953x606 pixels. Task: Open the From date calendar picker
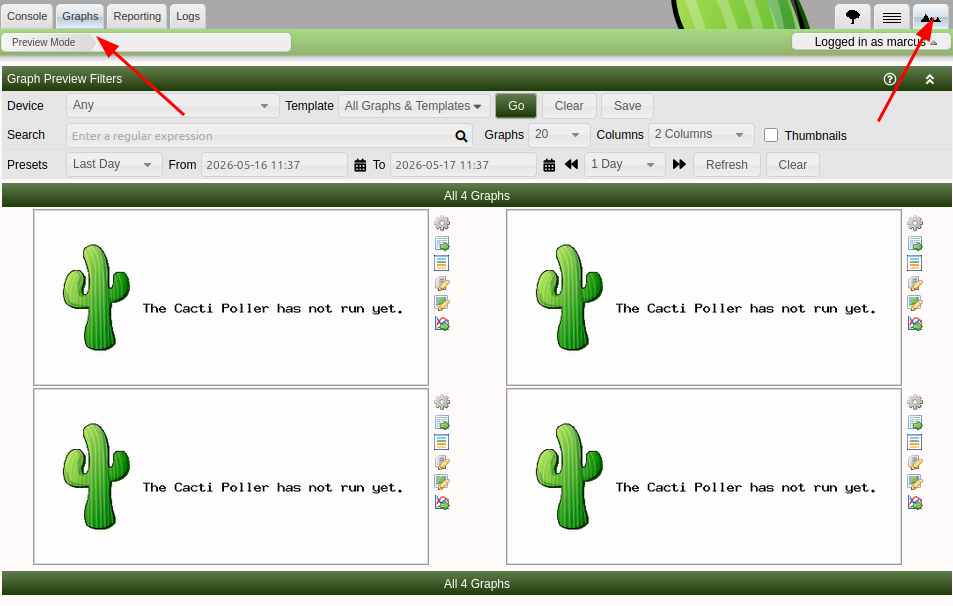point(360,165)
